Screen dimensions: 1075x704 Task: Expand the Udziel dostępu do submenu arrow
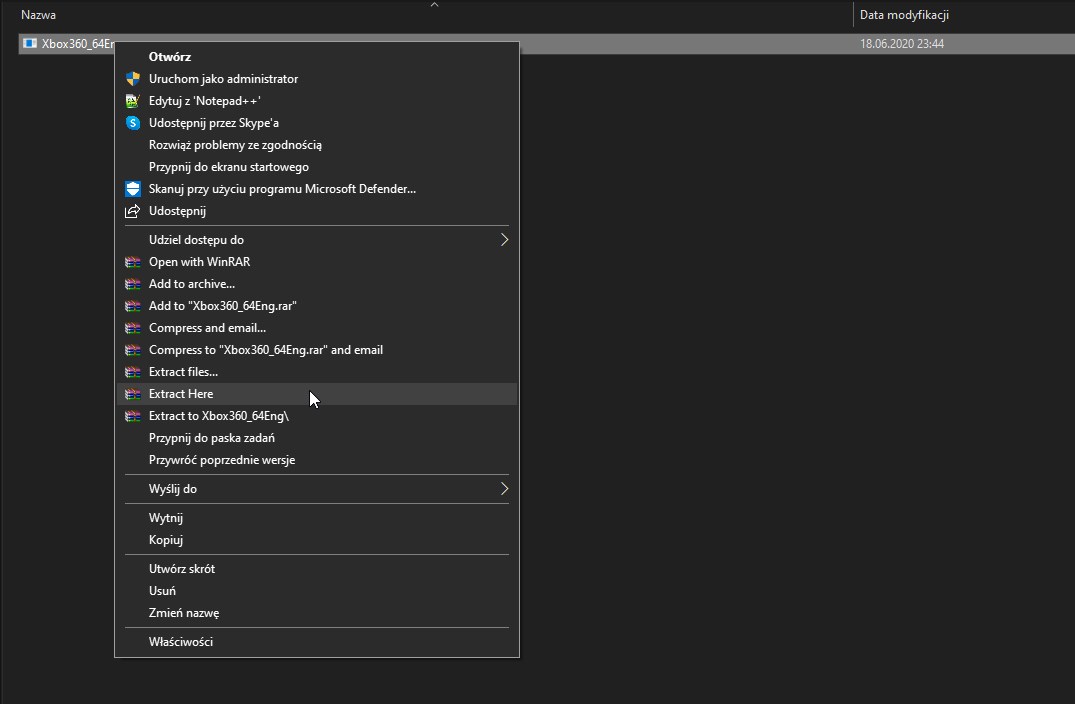click(x=504, y=239)
